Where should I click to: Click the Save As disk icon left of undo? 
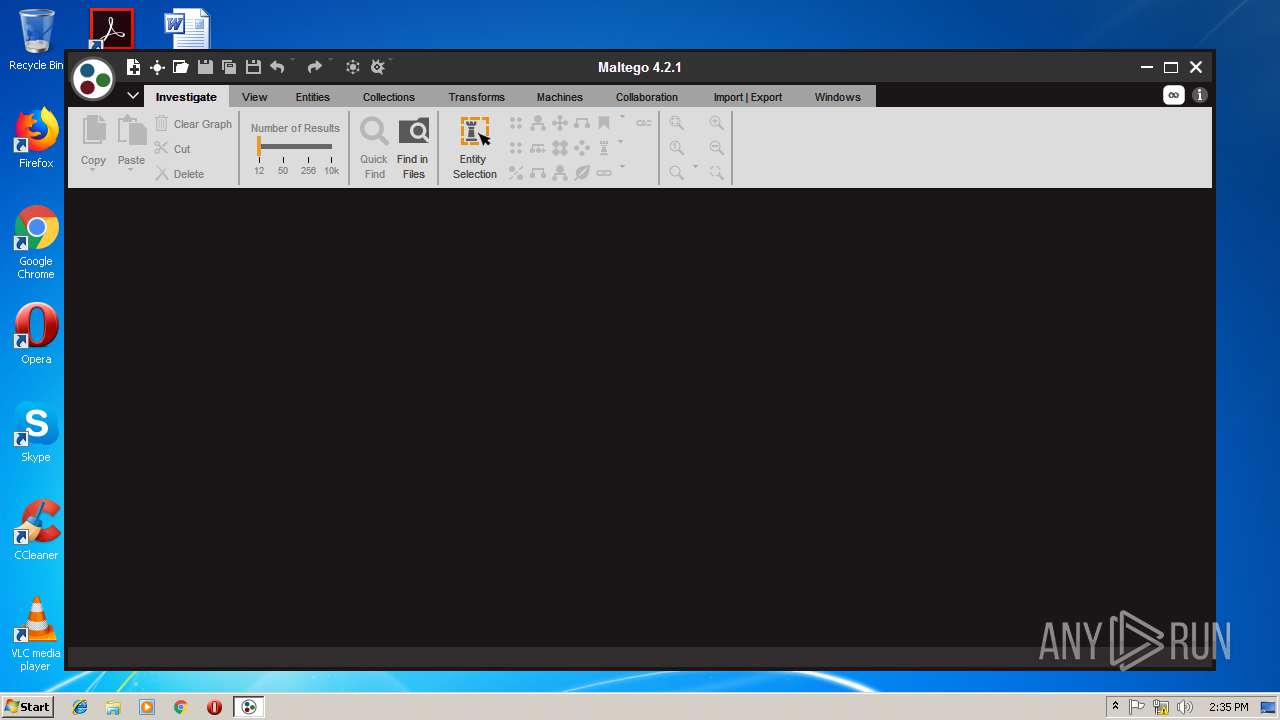click(x=253, y=67)
